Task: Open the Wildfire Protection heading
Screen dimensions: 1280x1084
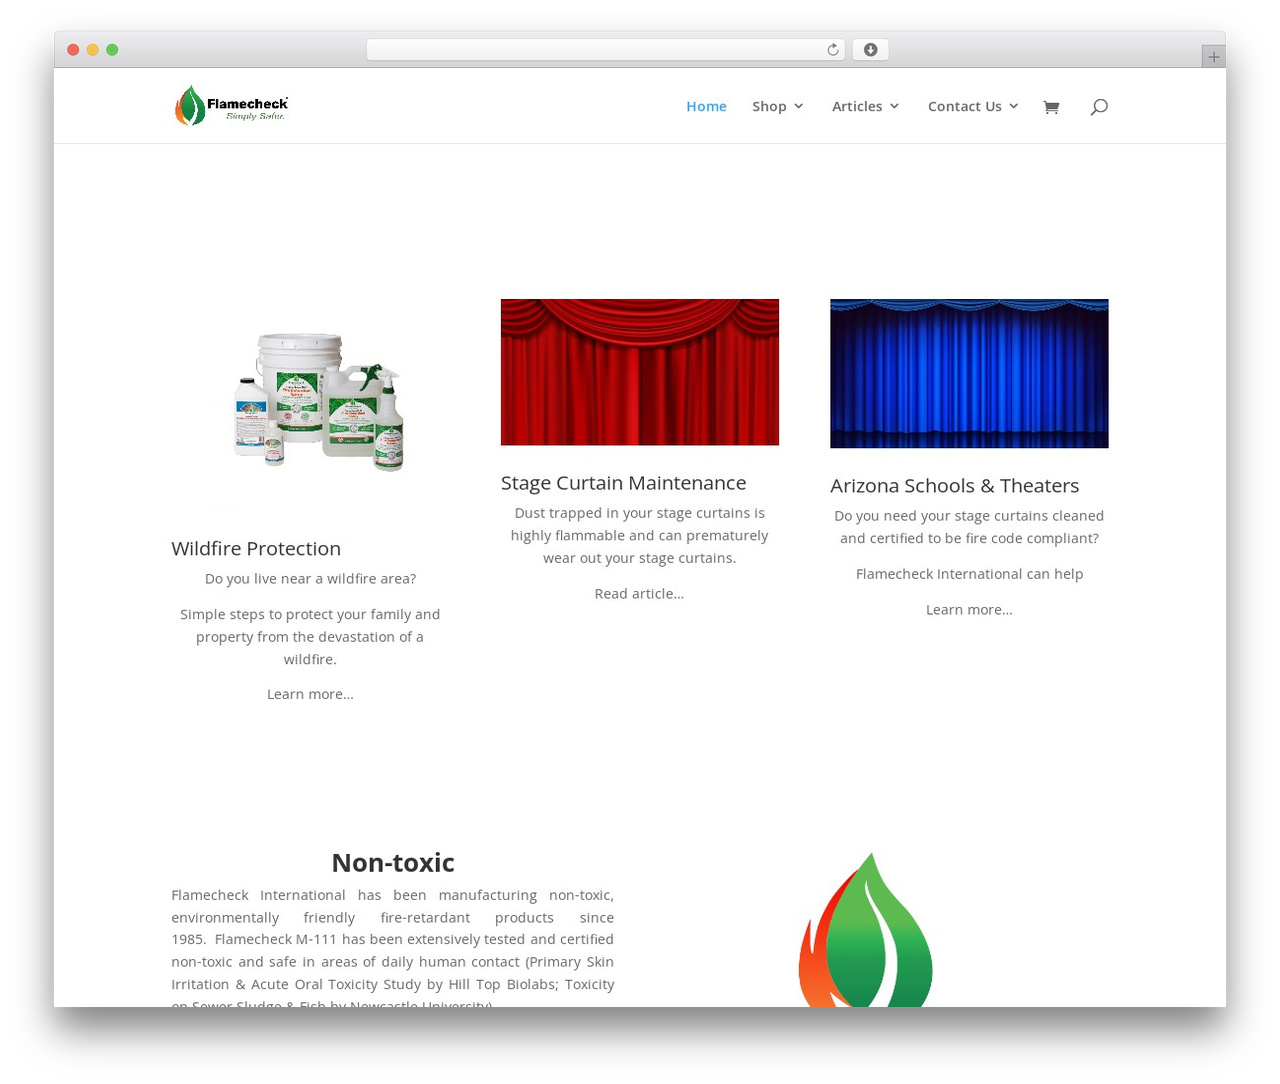Action: (x=256, y=548)
